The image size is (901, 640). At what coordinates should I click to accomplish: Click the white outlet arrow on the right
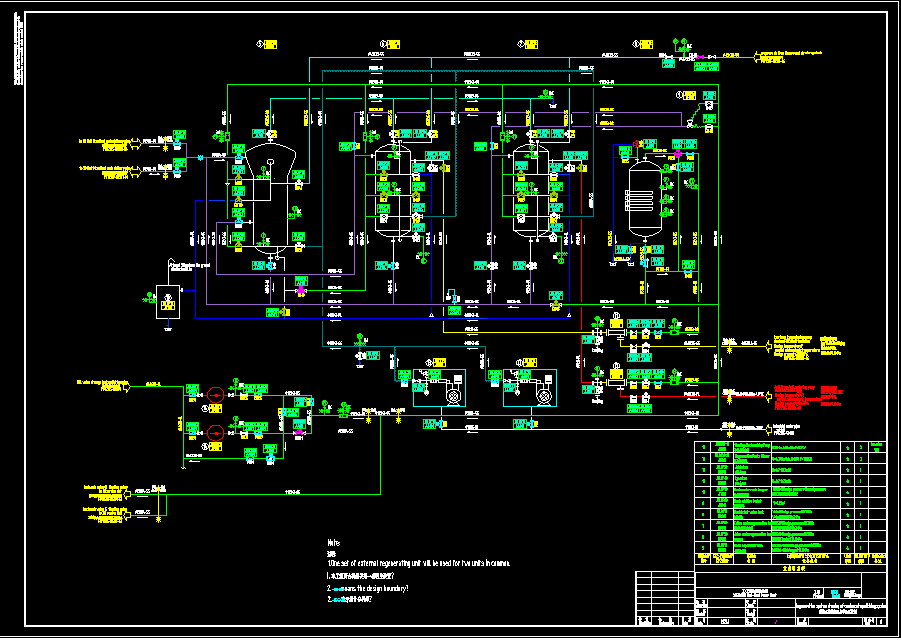click(x=768, y=428)
